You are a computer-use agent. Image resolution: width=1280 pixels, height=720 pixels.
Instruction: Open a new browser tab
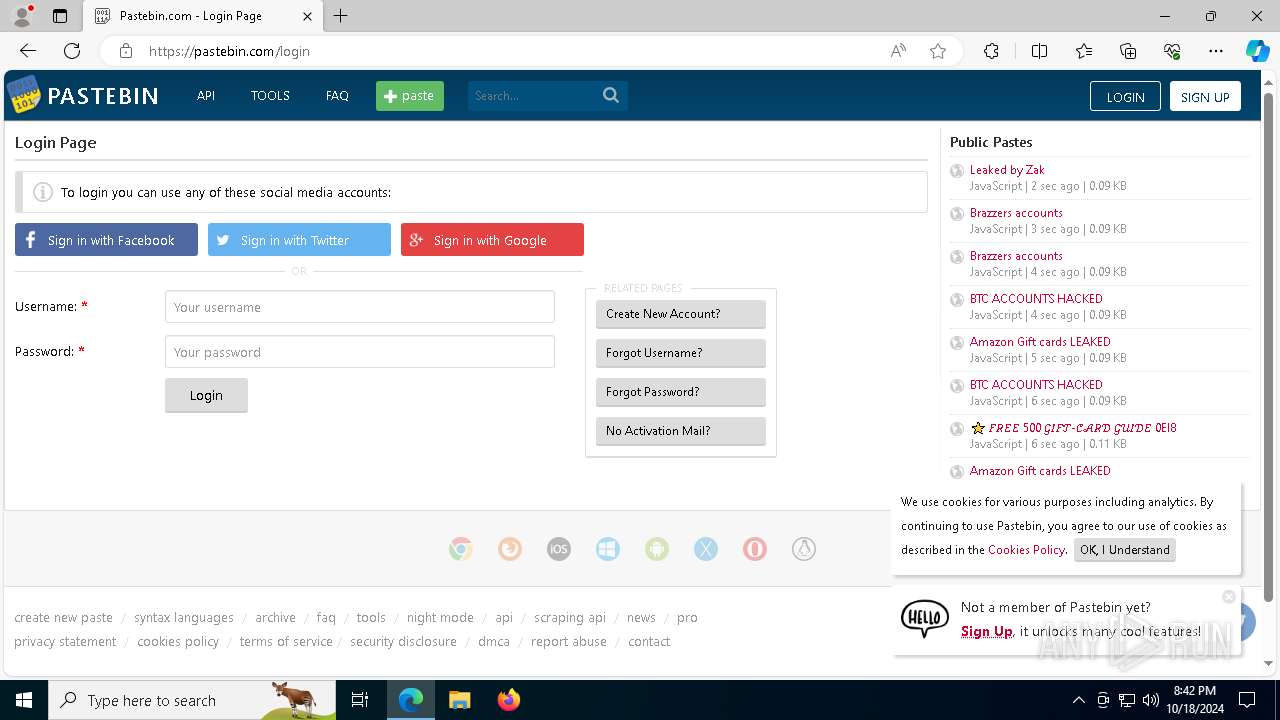tap(341, 16)
